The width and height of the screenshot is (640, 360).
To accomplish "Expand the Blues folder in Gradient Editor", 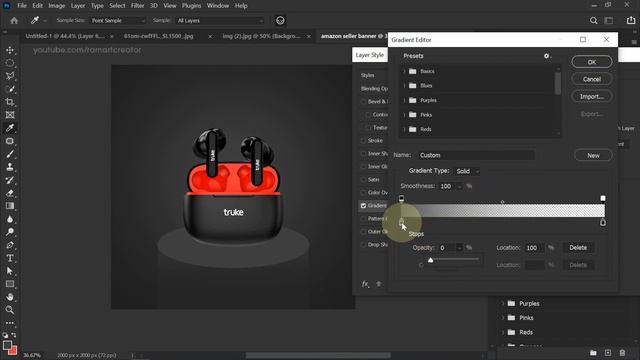I will 404,86.
